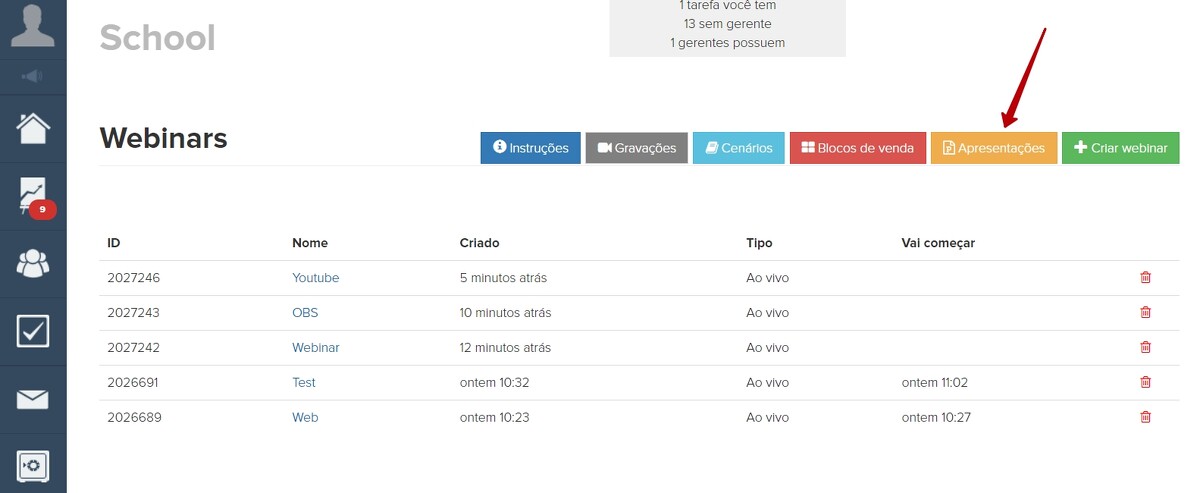Viewport: 1200px width, 493px height.
Task: Delete the OBS webinar via trash icon
Action: pyautogui.click(x=1145, y=313)
